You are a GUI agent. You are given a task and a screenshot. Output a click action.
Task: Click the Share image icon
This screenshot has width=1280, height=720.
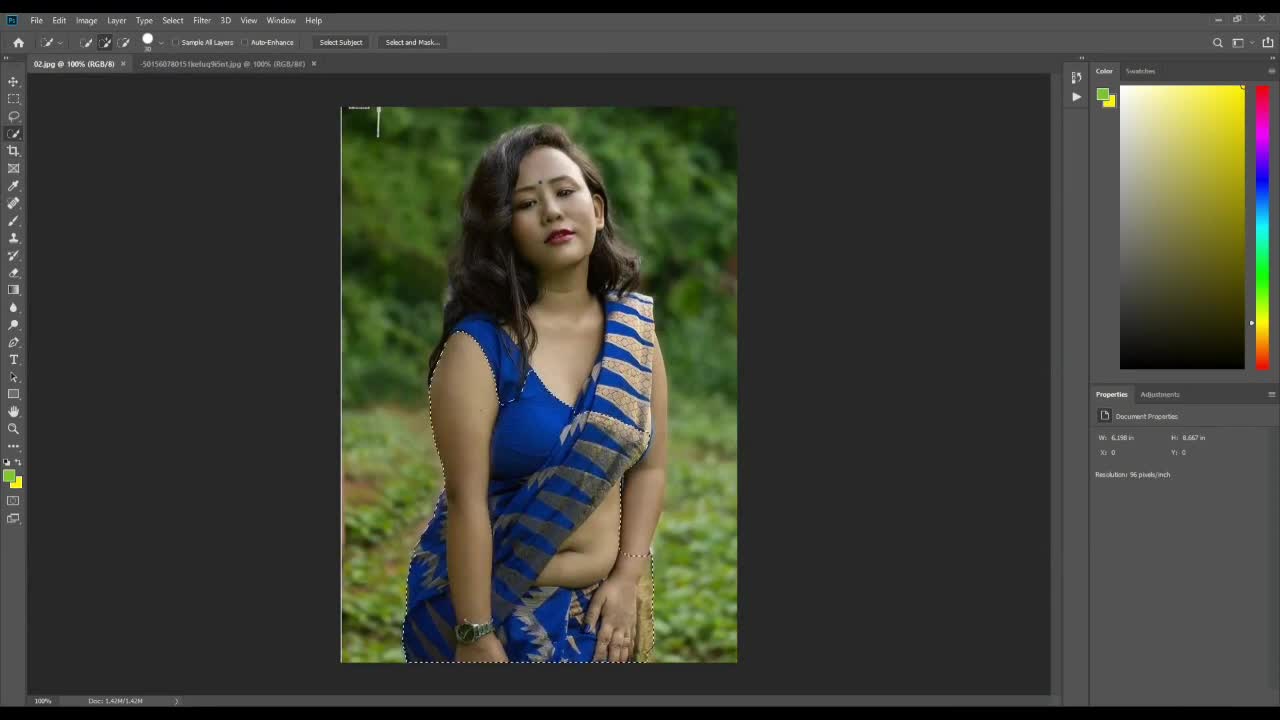click(1268, 42)
